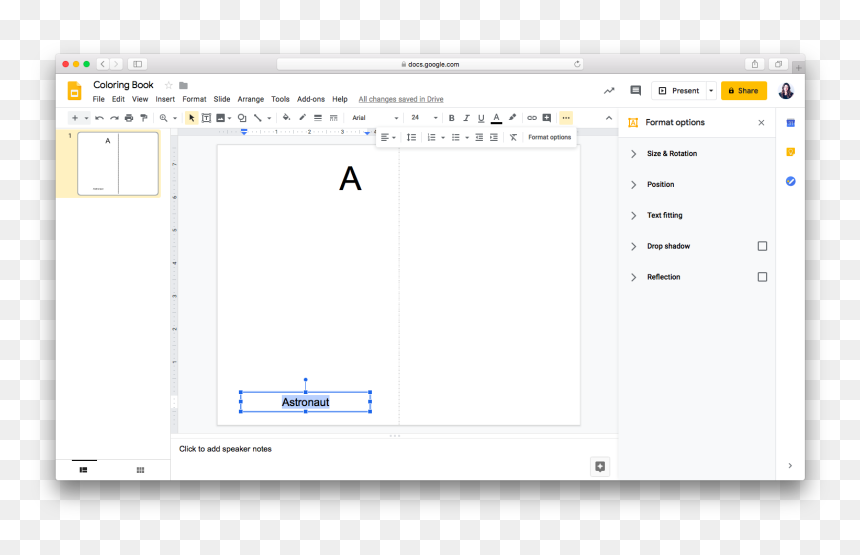This screenshot has height=555, width=860.
Task: Open the Arial font dropdown
Action: coord(375,118)
